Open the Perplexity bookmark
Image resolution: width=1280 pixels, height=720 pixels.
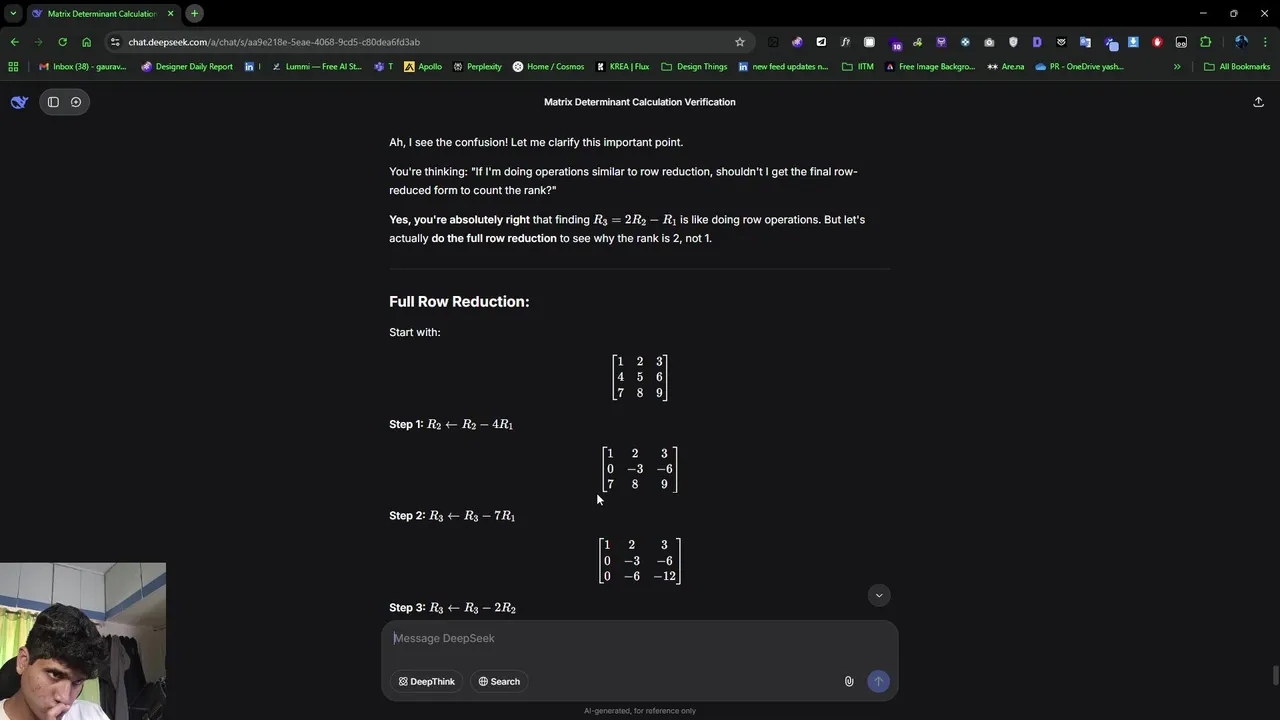(478, 67)
